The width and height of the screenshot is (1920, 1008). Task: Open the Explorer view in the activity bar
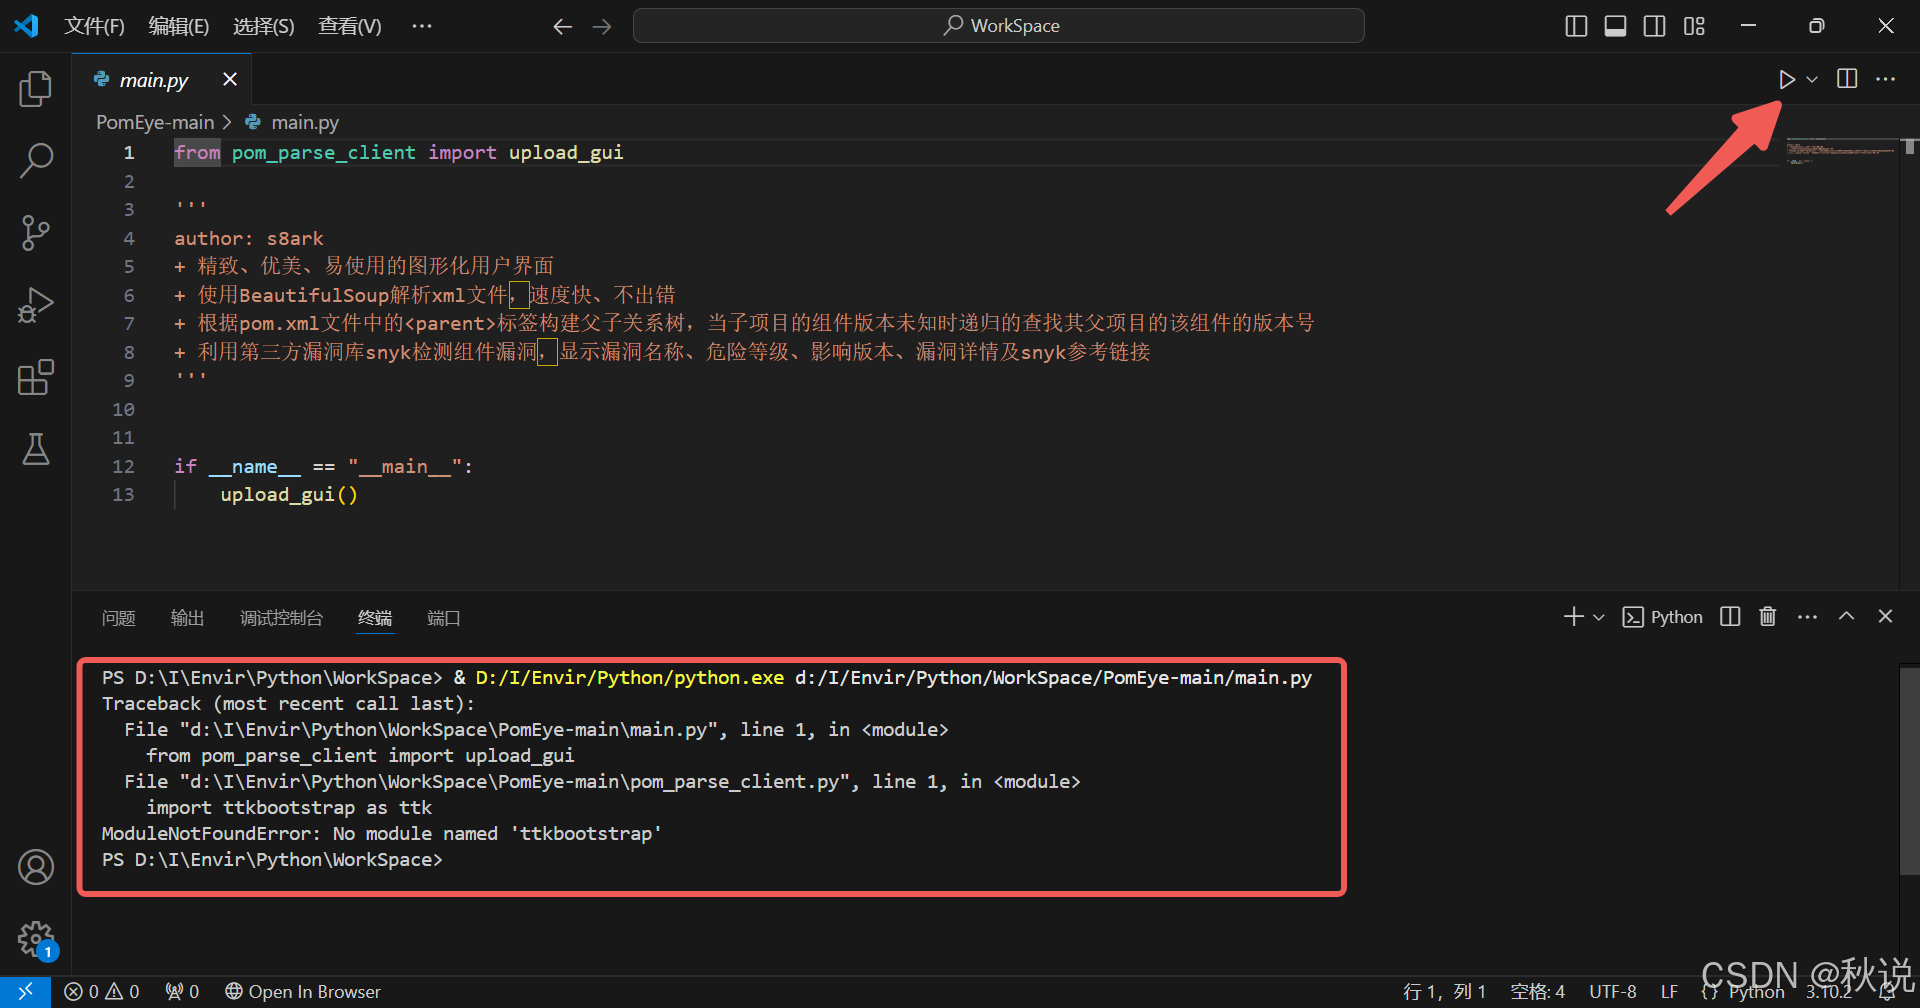36,89
